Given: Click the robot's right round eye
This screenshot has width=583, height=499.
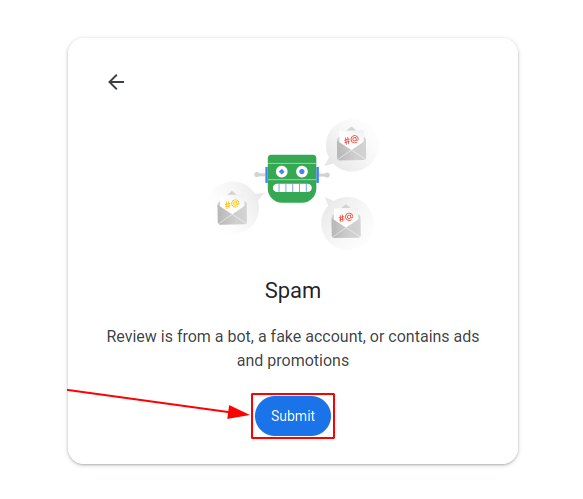Looking at the screenshot, I should (302, 172).
